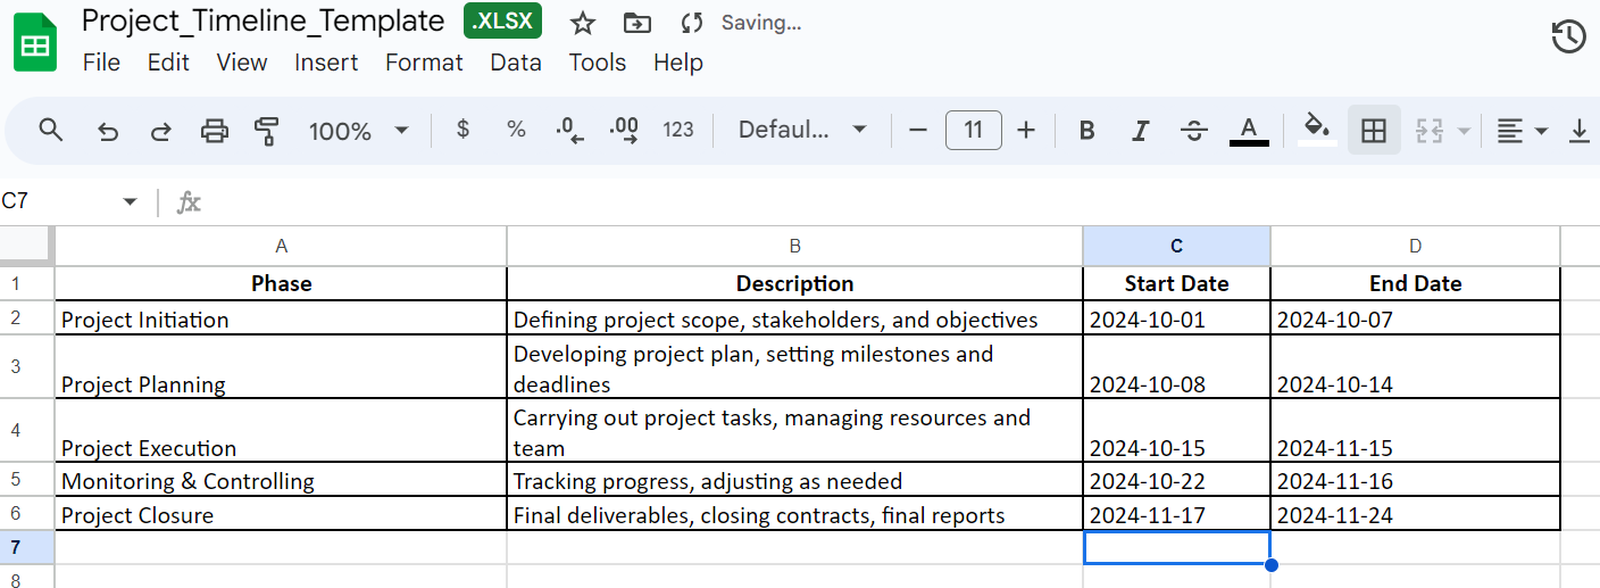Click the redo arrow icon
1600x588 pixels.
pos(160,131)
